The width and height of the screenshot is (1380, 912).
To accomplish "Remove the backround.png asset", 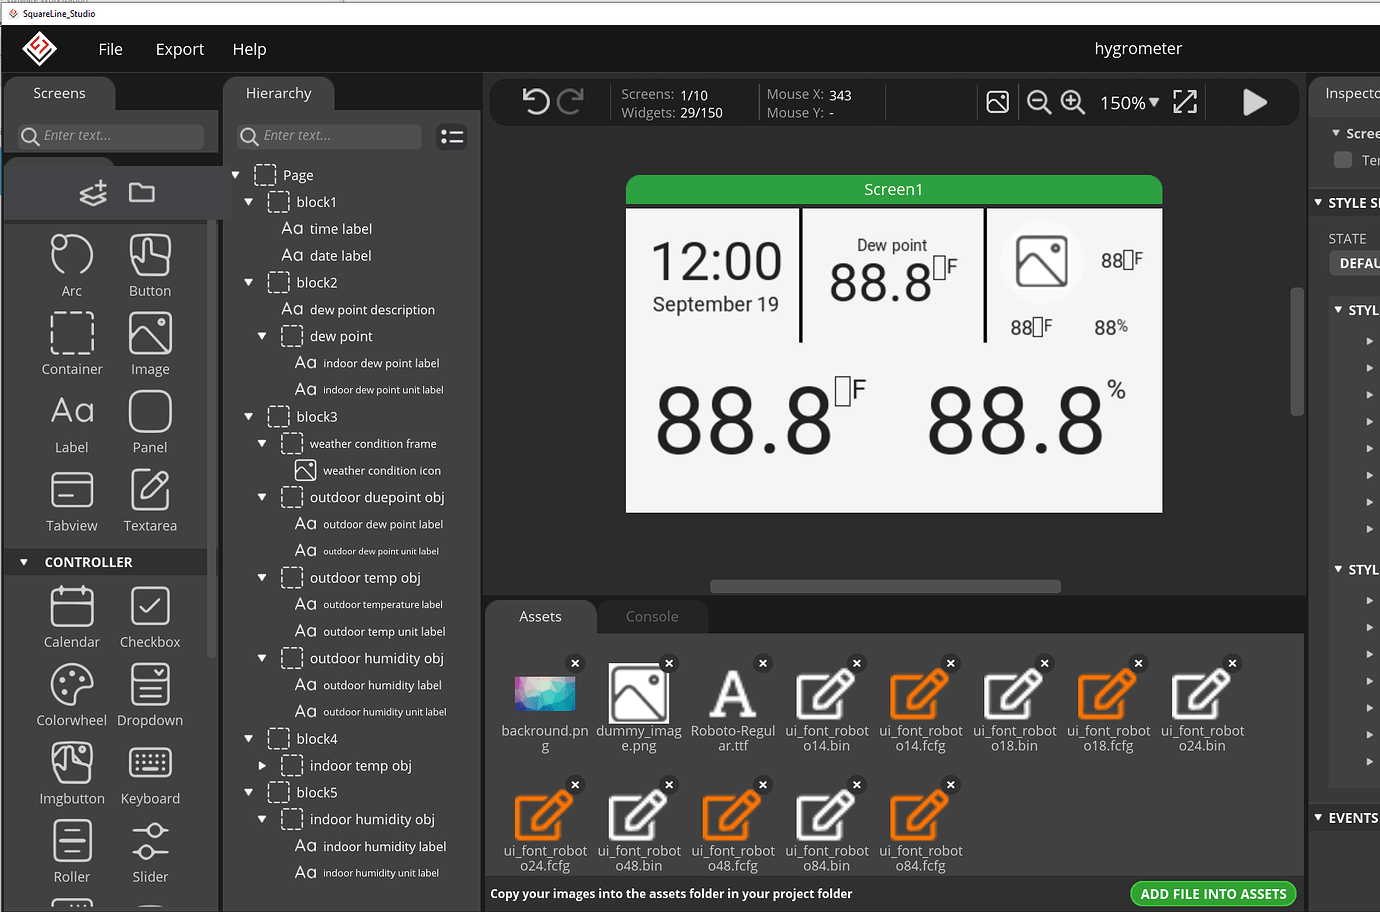I will point(575,663).
